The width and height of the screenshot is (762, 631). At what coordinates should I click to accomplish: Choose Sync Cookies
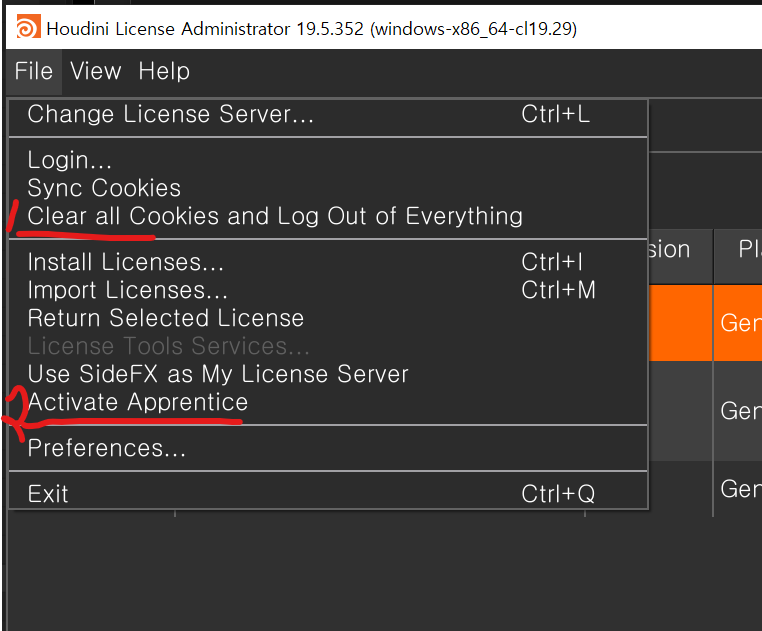tap(328, 188)
